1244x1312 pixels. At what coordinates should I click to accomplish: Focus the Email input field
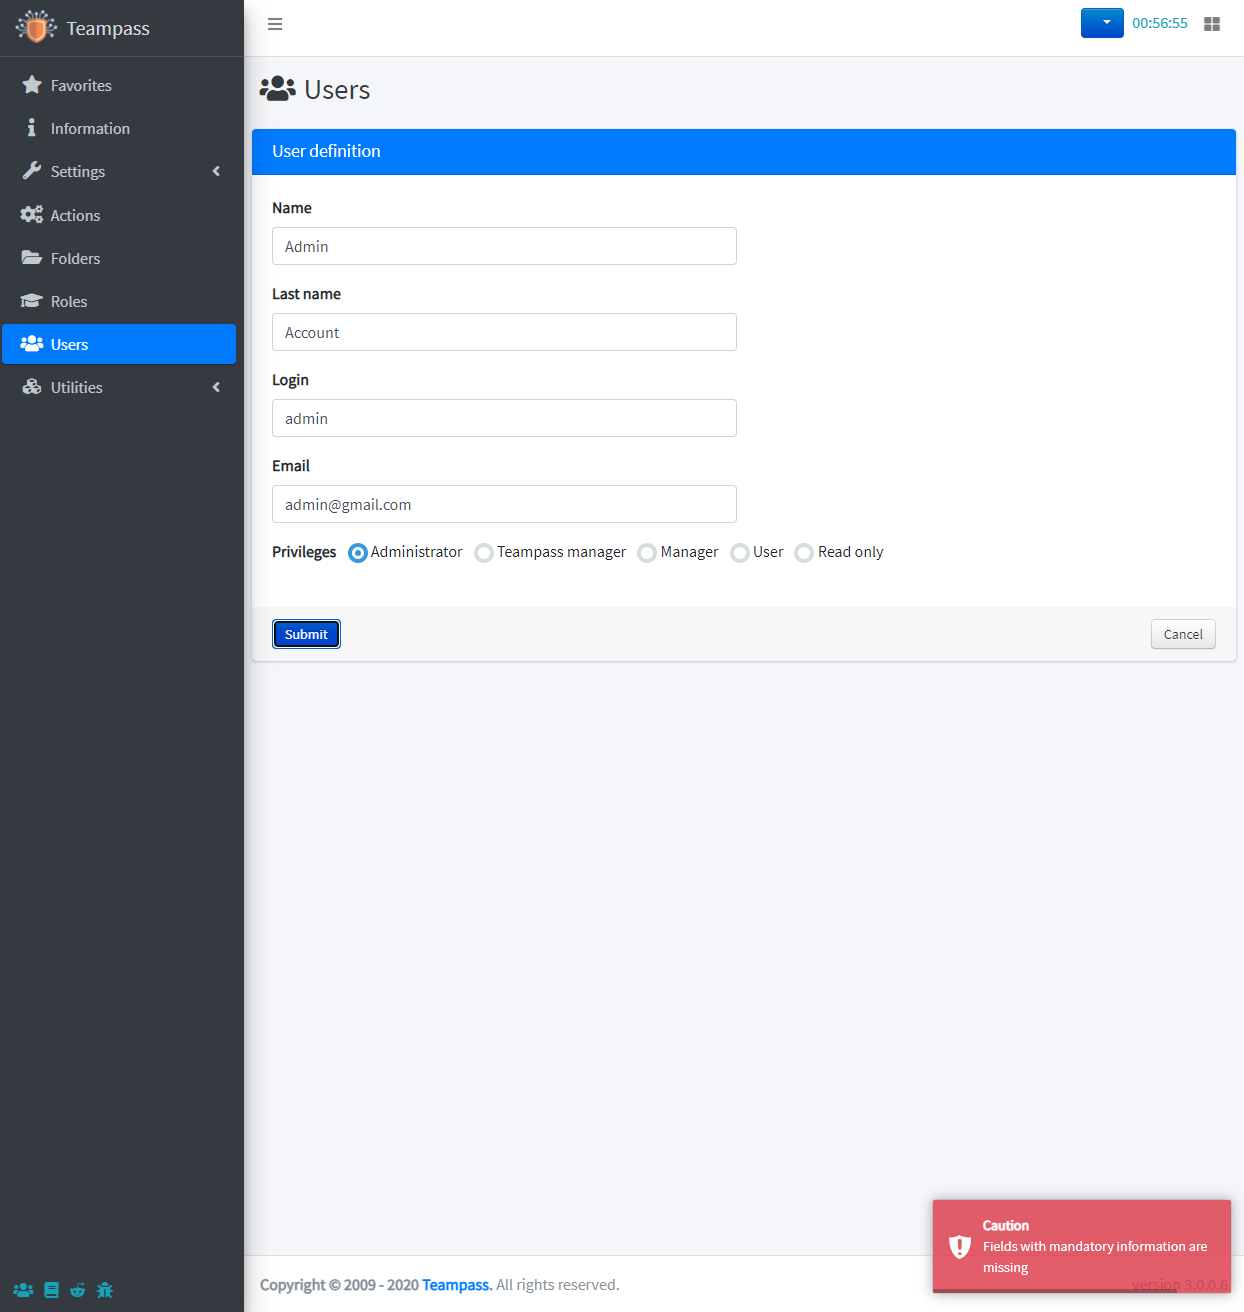click(x=504, y=504)
